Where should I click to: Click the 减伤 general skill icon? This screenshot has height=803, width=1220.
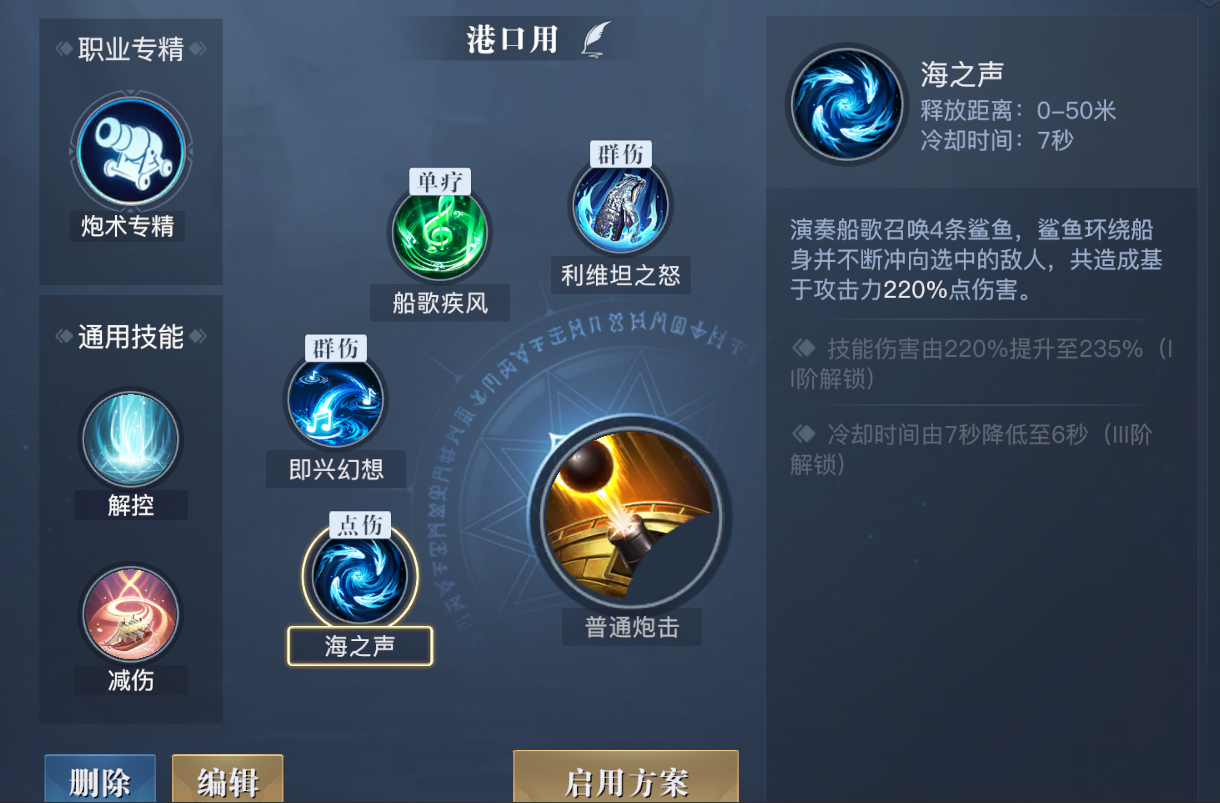[x=130, y=615]
